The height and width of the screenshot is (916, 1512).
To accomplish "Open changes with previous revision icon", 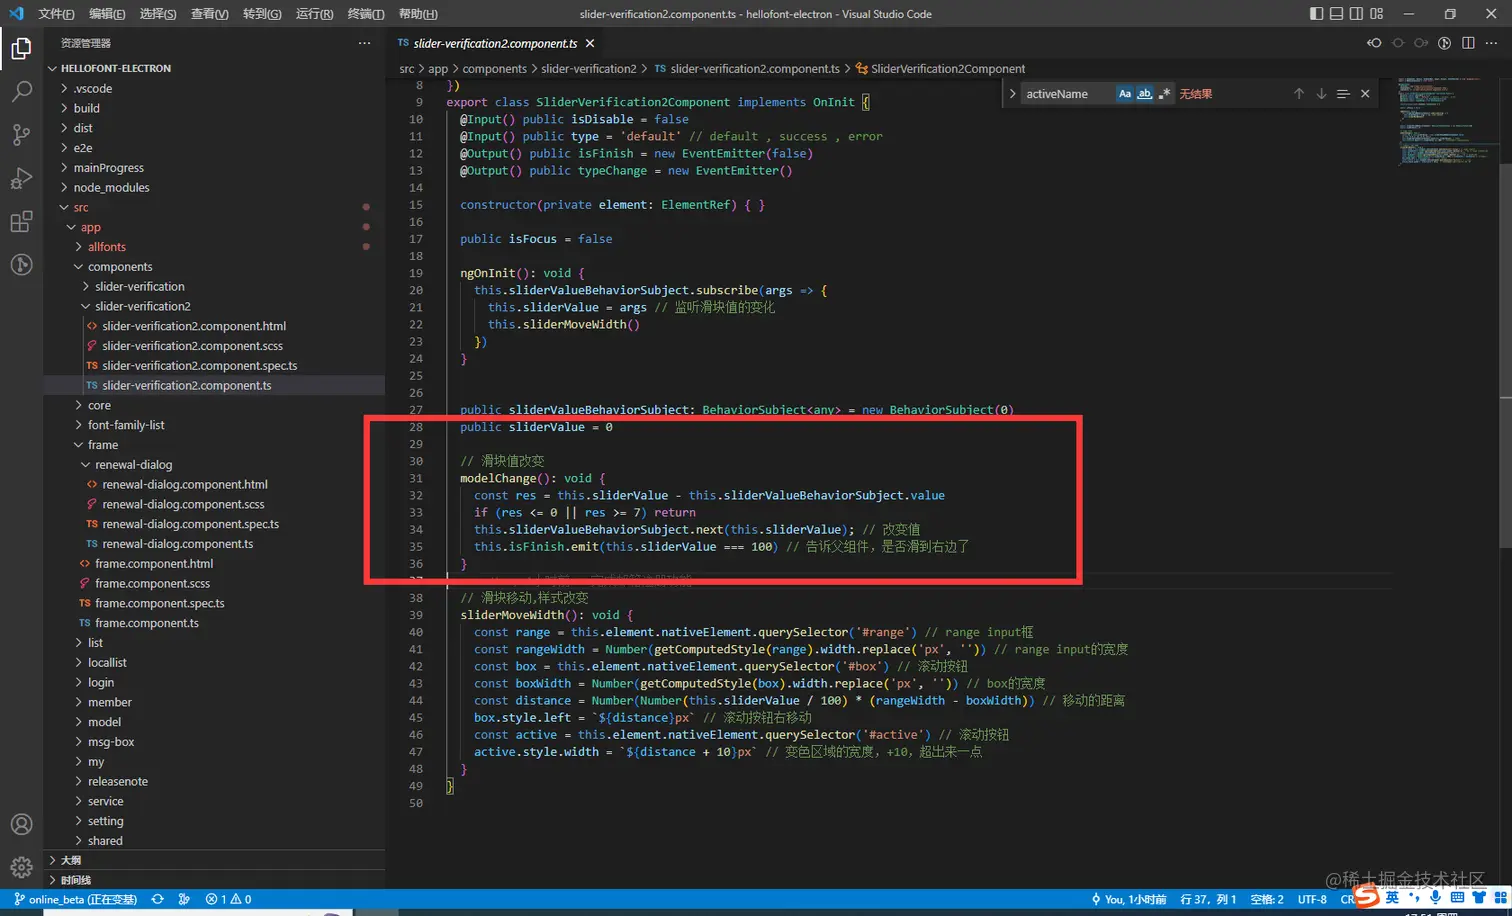I will (1374, 43).
